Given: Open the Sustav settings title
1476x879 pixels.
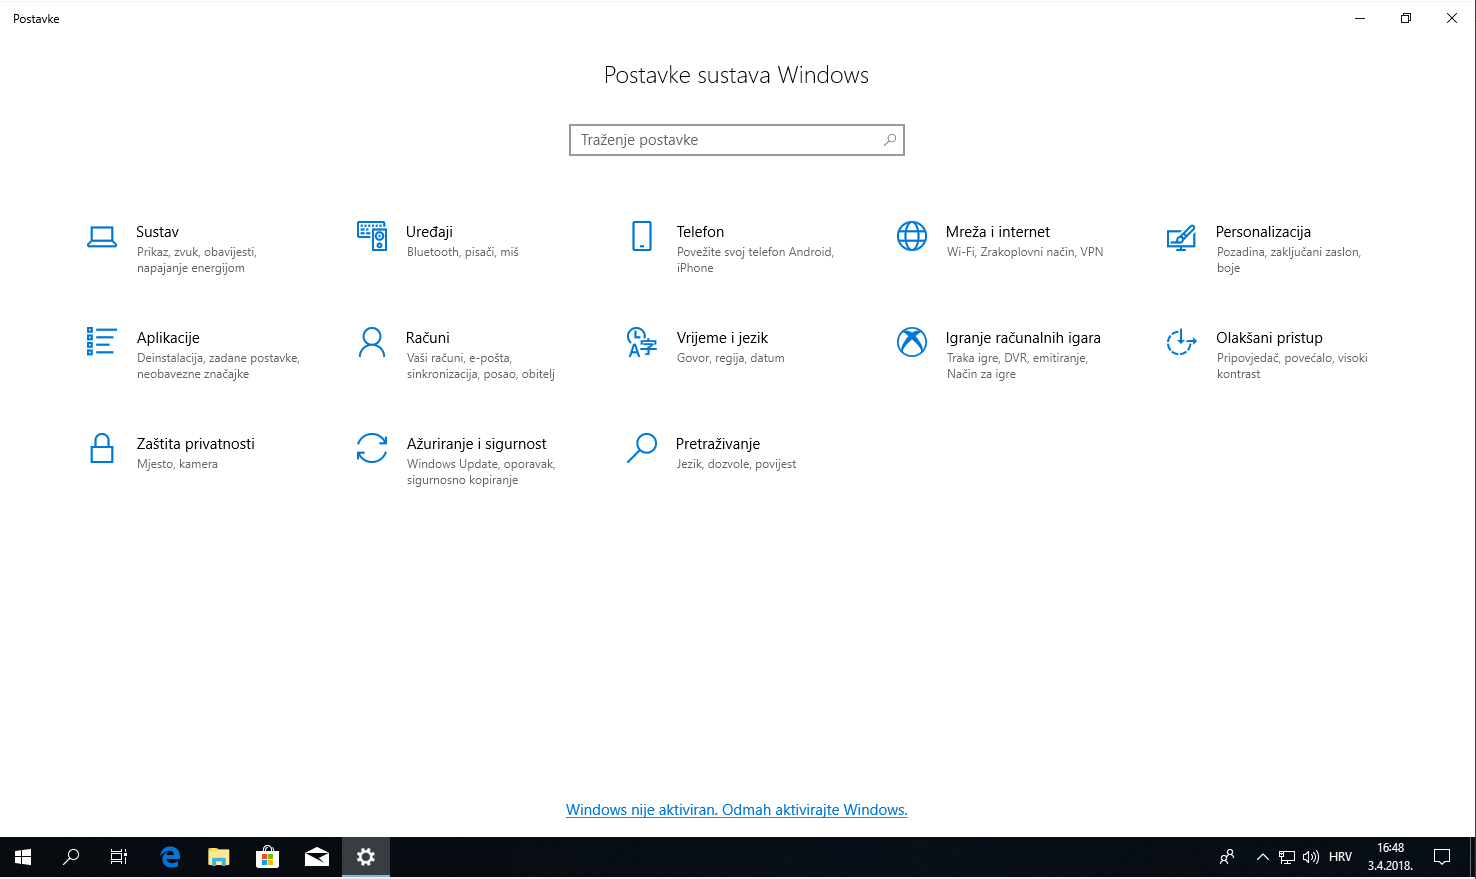Looking at the screenshot, I should (158, 232).
